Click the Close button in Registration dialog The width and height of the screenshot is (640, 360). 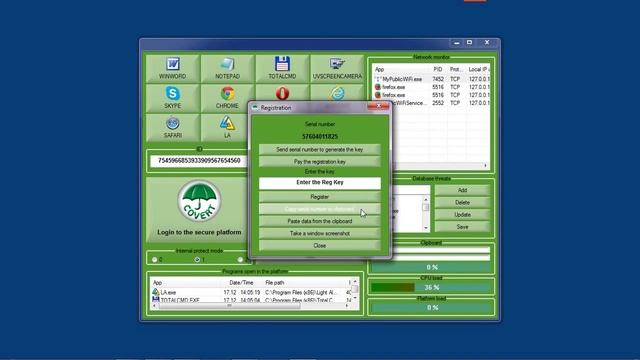320,246
